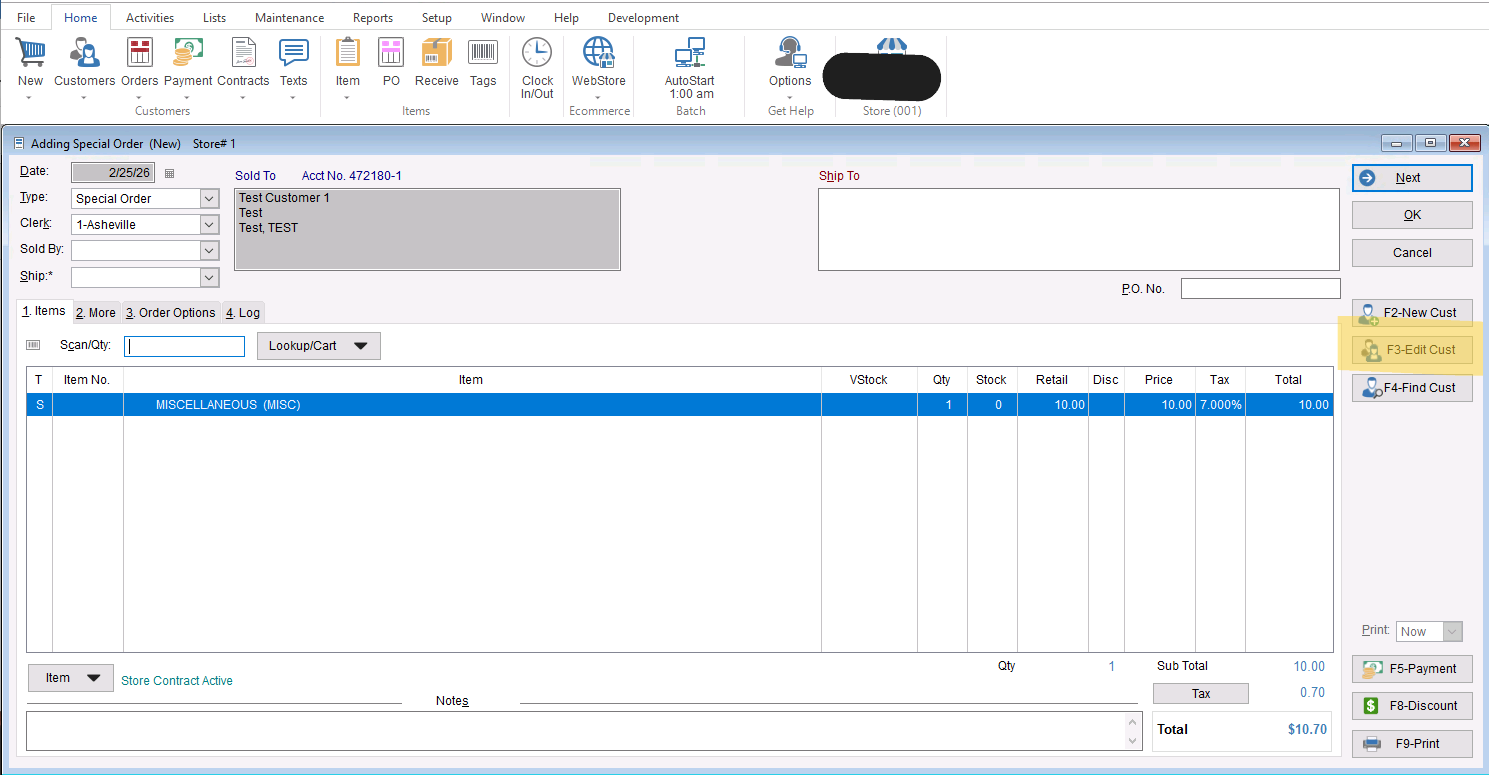Switch to the Order Options tab

(x=170, y=313)
